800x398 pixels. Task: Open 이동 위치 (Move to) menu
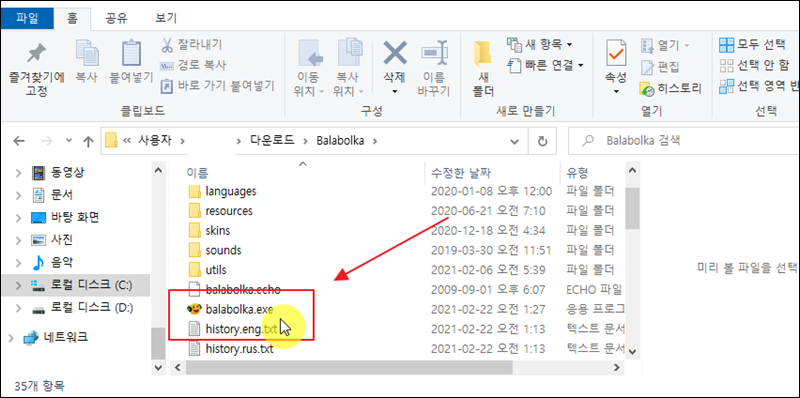[309, 68]
